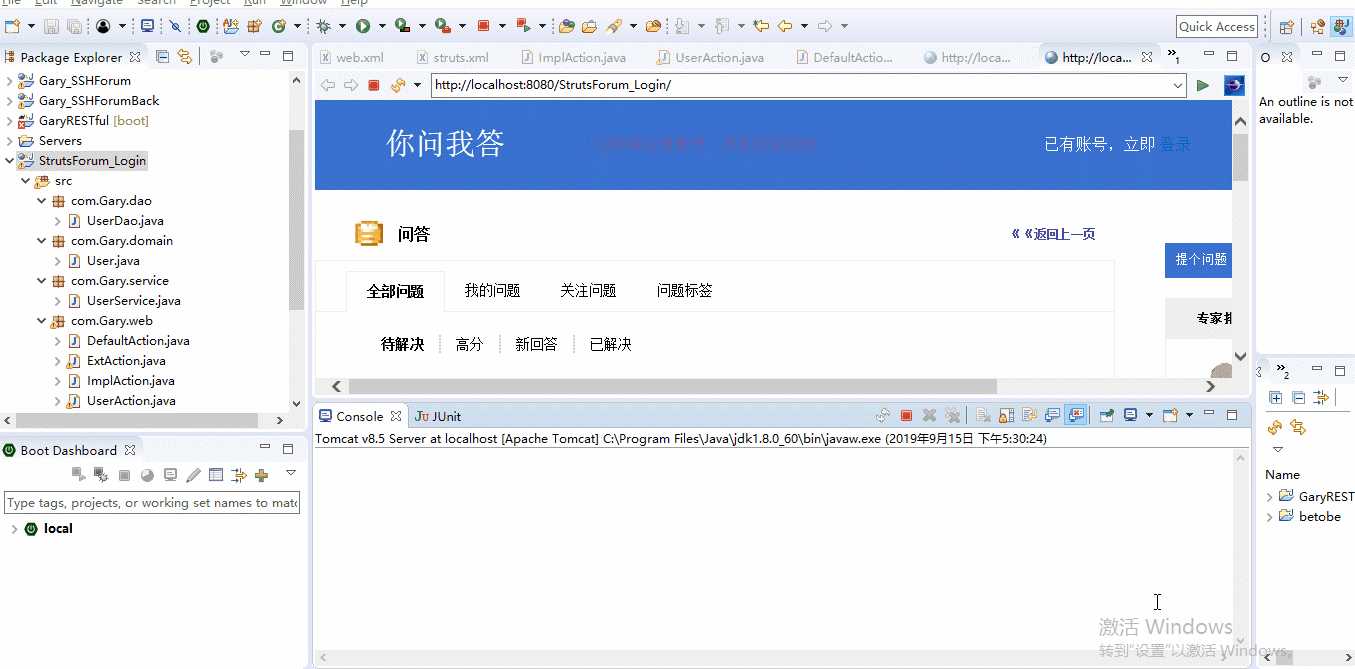This screenshot has width=1355, height=669.
Task: Open the UserAction.java editor tab
Action: (711, 57)
